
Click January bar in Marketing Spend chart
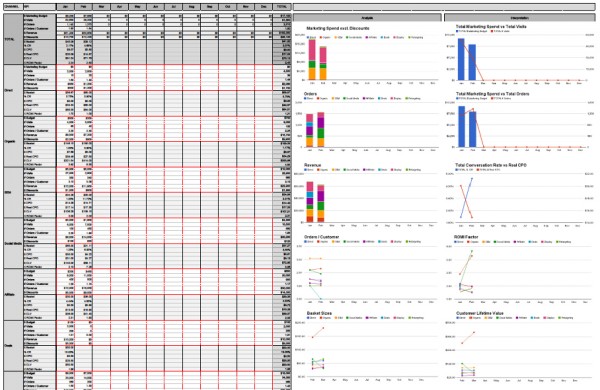point(312,59)
